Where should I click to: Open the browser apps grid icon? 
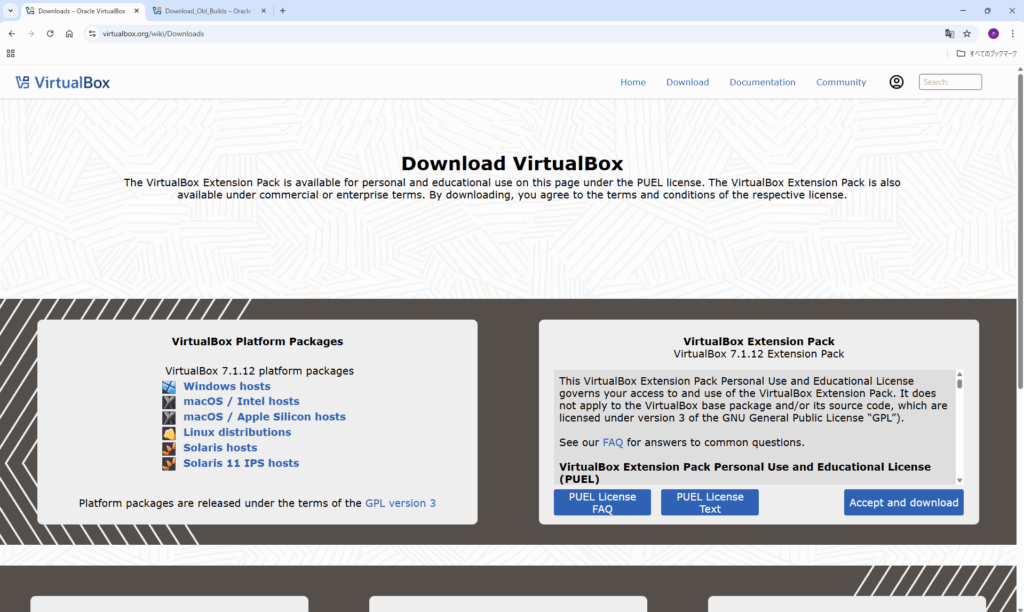click(x=11, y=53)
